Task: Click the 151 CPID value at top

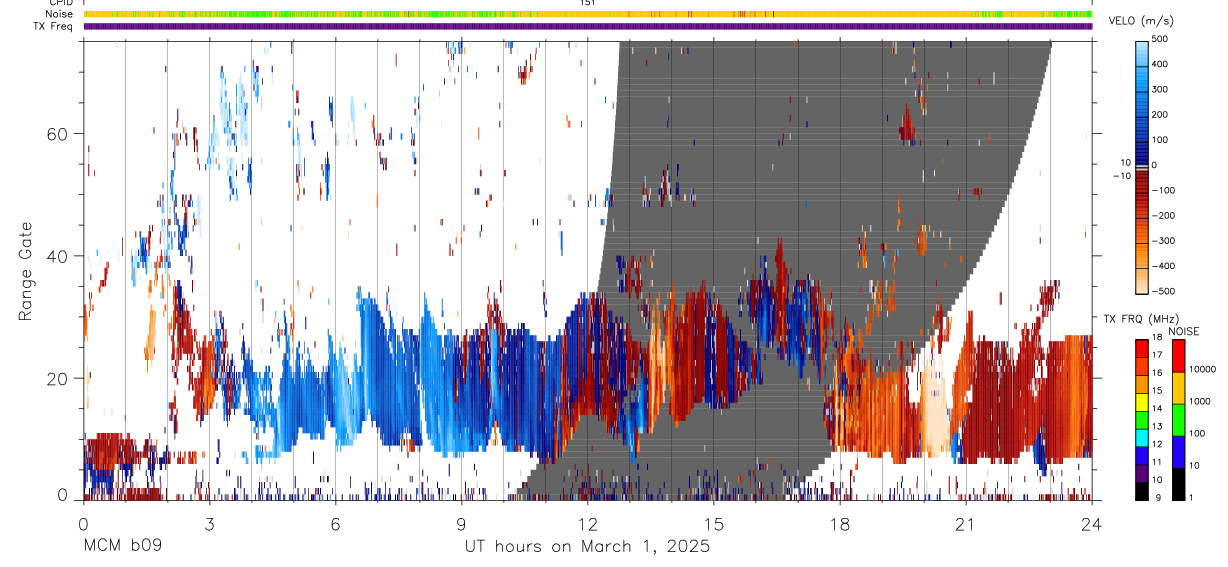Action: (588, 3)
